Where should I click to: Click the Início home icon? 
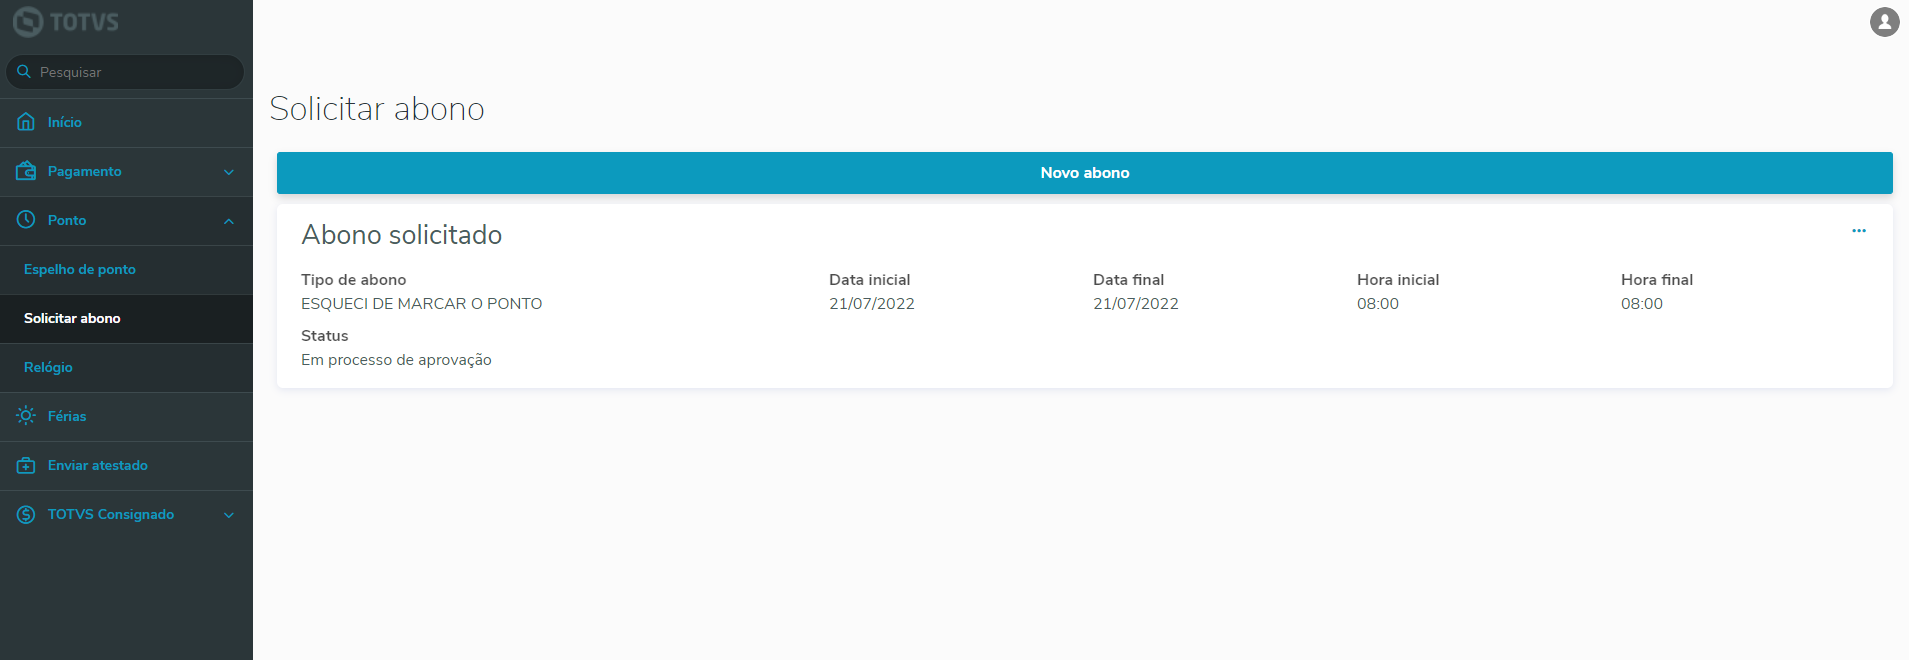point(26,122)
